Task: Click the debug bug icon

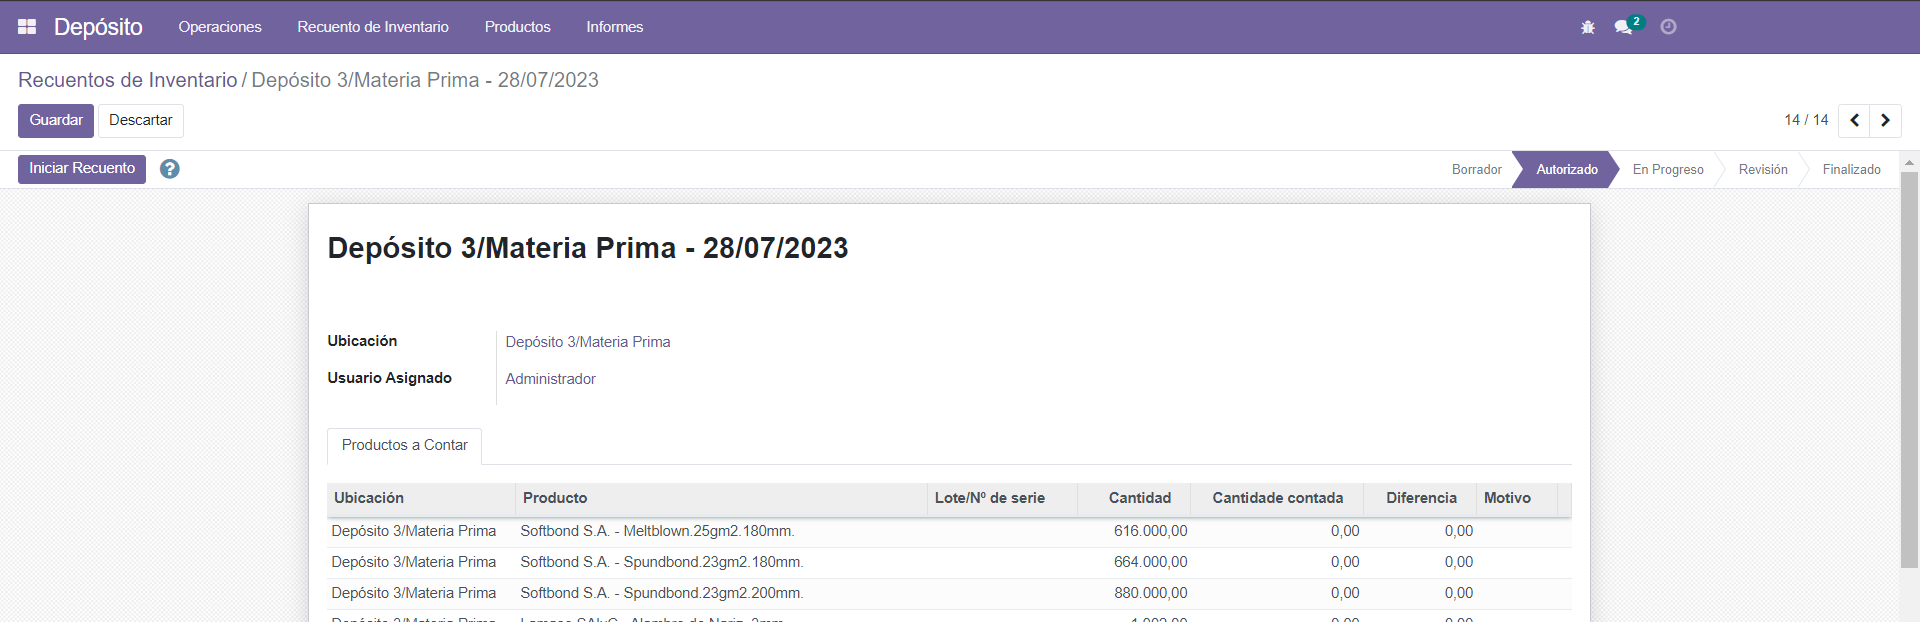Action: coord(1588,27)
